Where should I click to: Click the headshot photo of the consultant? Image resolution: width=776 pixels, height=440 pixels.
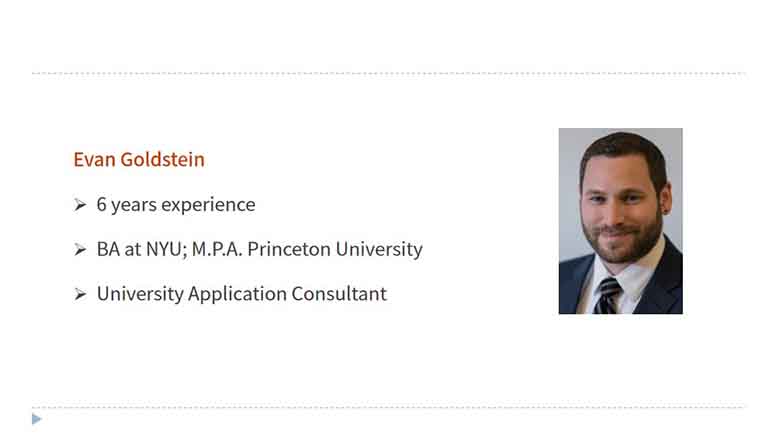[621, 221]
